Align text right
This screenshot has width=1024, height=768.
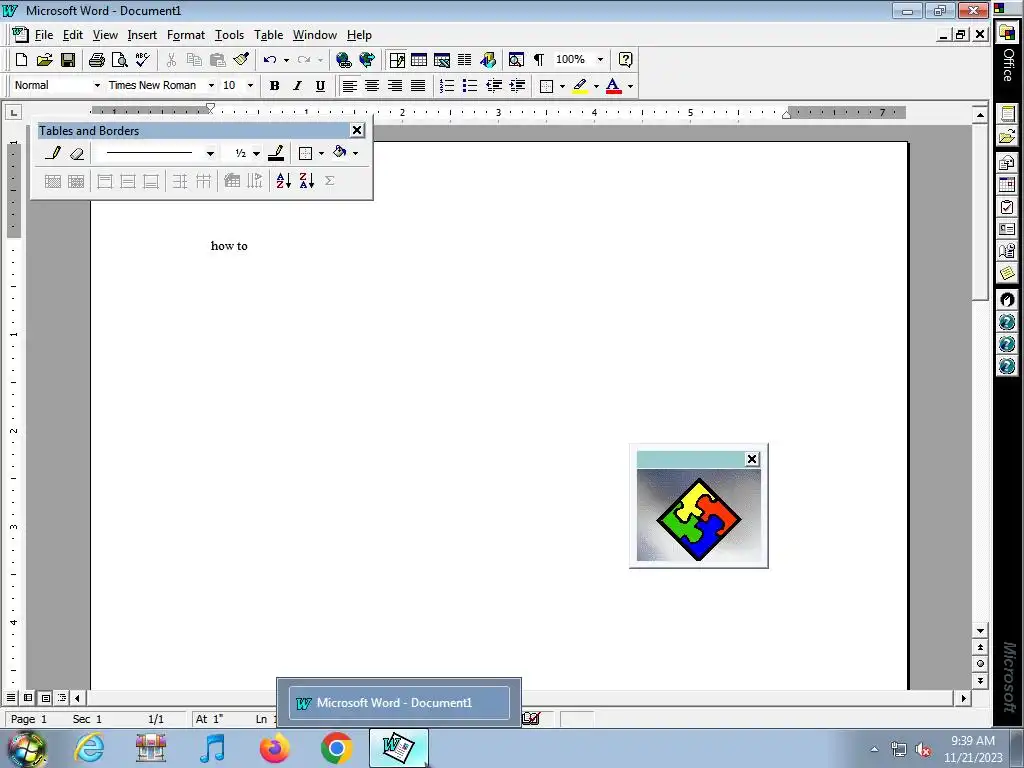click(x=395, y=86)
